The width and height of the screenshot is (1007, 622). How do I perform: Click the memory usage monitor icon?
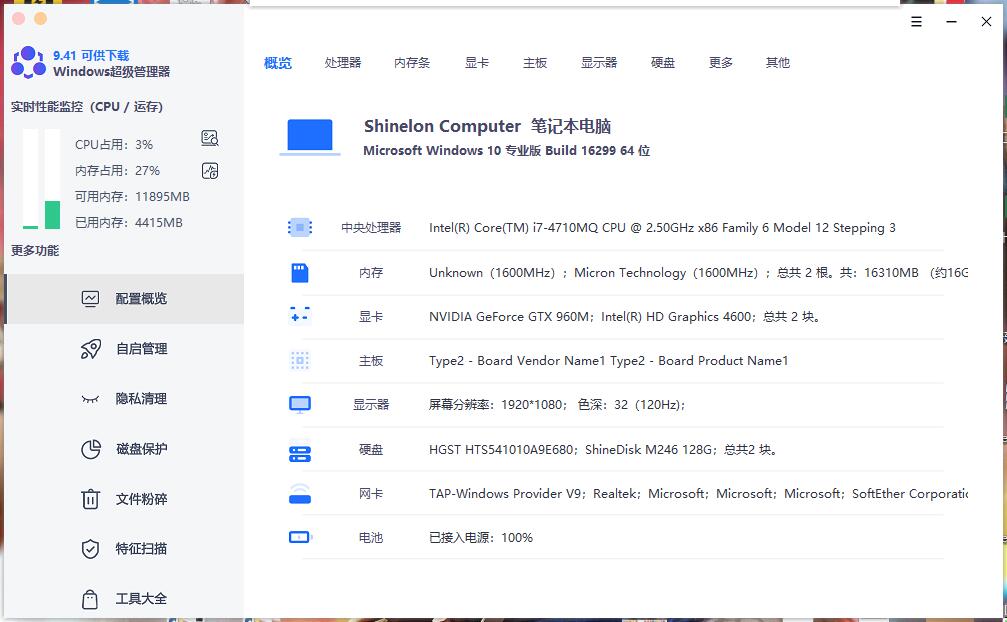(209, 170)
